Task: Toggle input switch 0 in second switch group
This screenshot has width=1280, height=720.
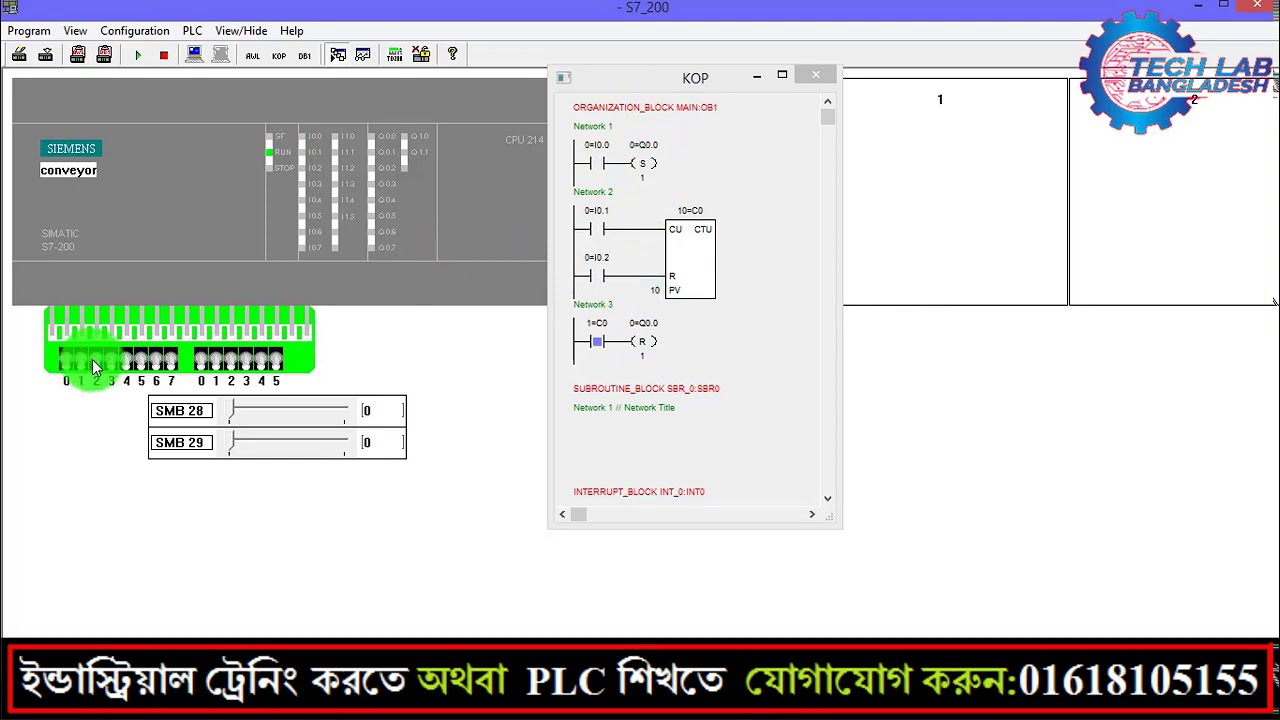Action: point(201,360)
